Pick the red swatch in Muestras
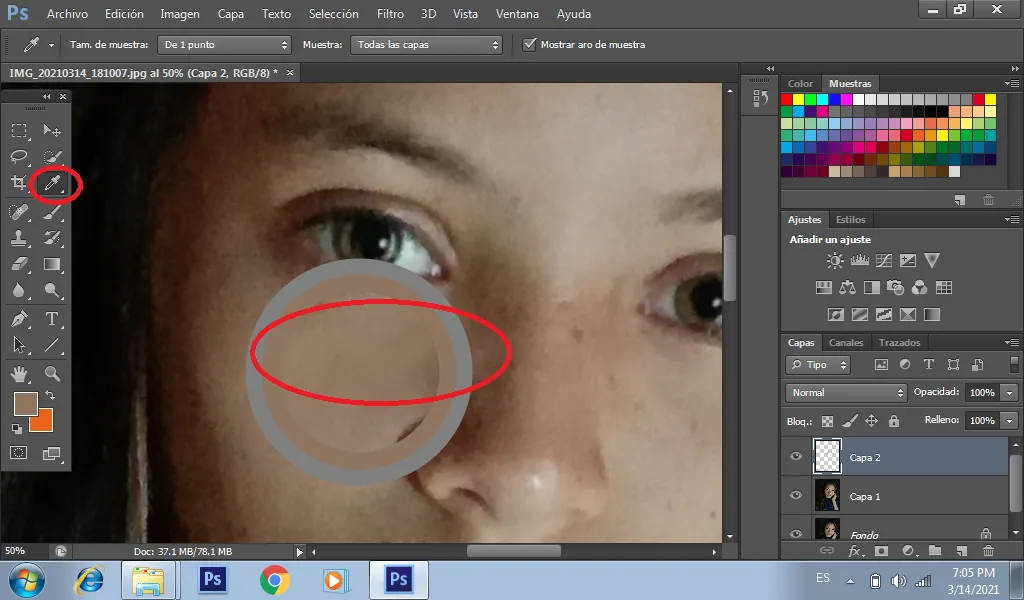 787,99
